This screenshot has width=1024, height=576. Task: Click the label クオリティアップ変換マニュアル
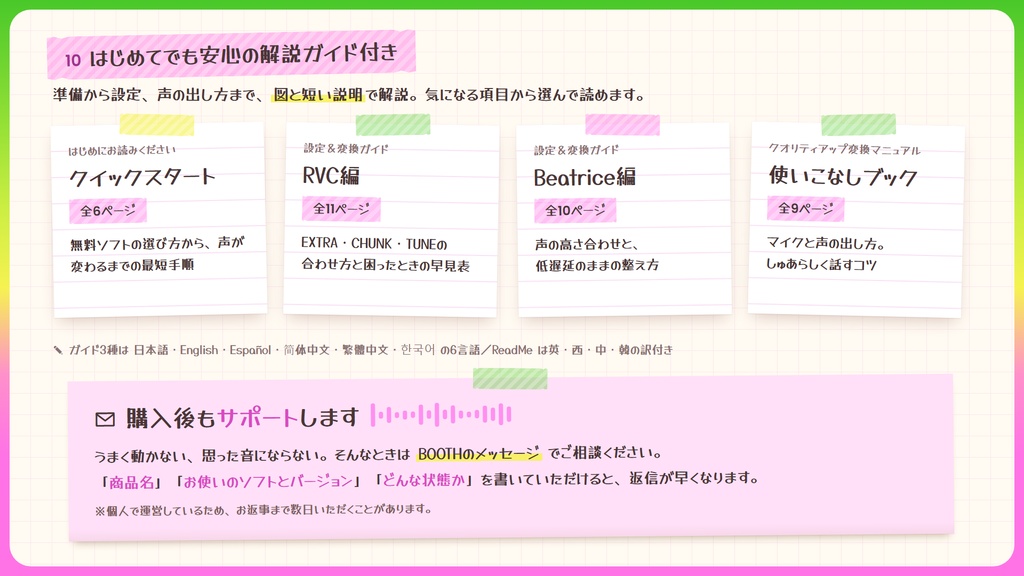[x=844, y=150]
